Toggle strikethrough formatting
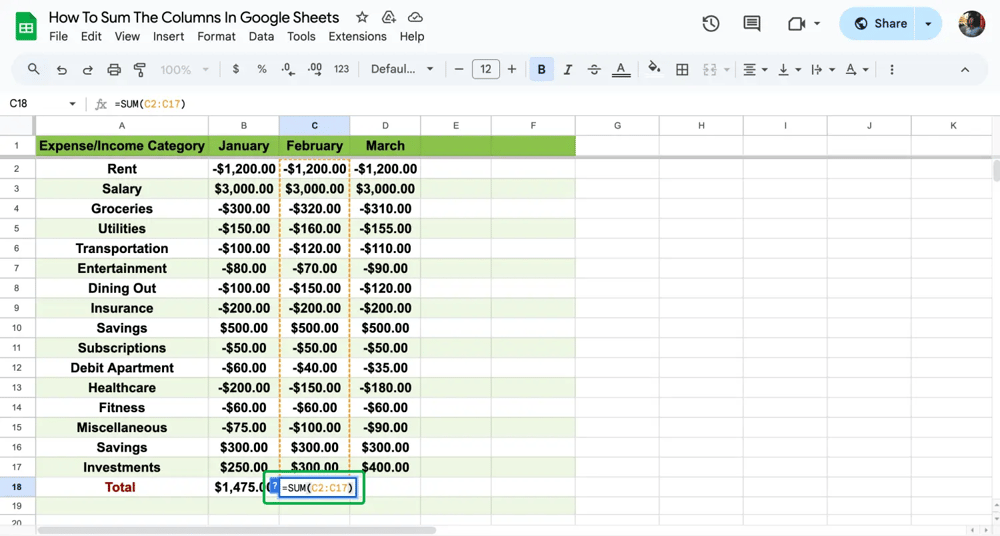The image size is (1000, 536). click(x=594, y=70)
